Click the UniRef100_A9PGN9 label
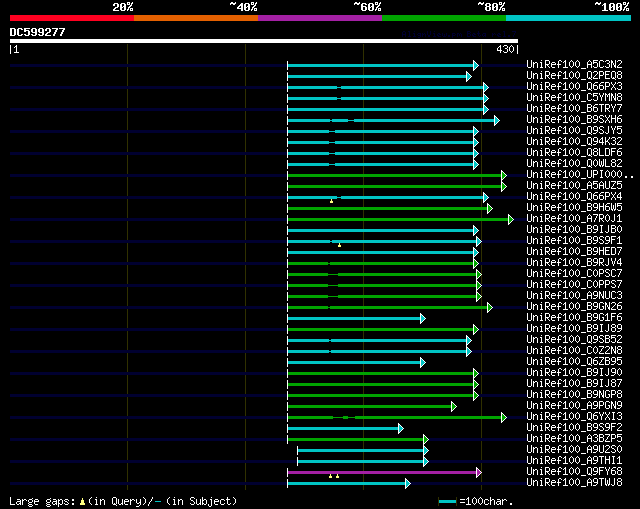Image resolution: width=640 pixels, height=509 pixels. click(x=574, y=406)
